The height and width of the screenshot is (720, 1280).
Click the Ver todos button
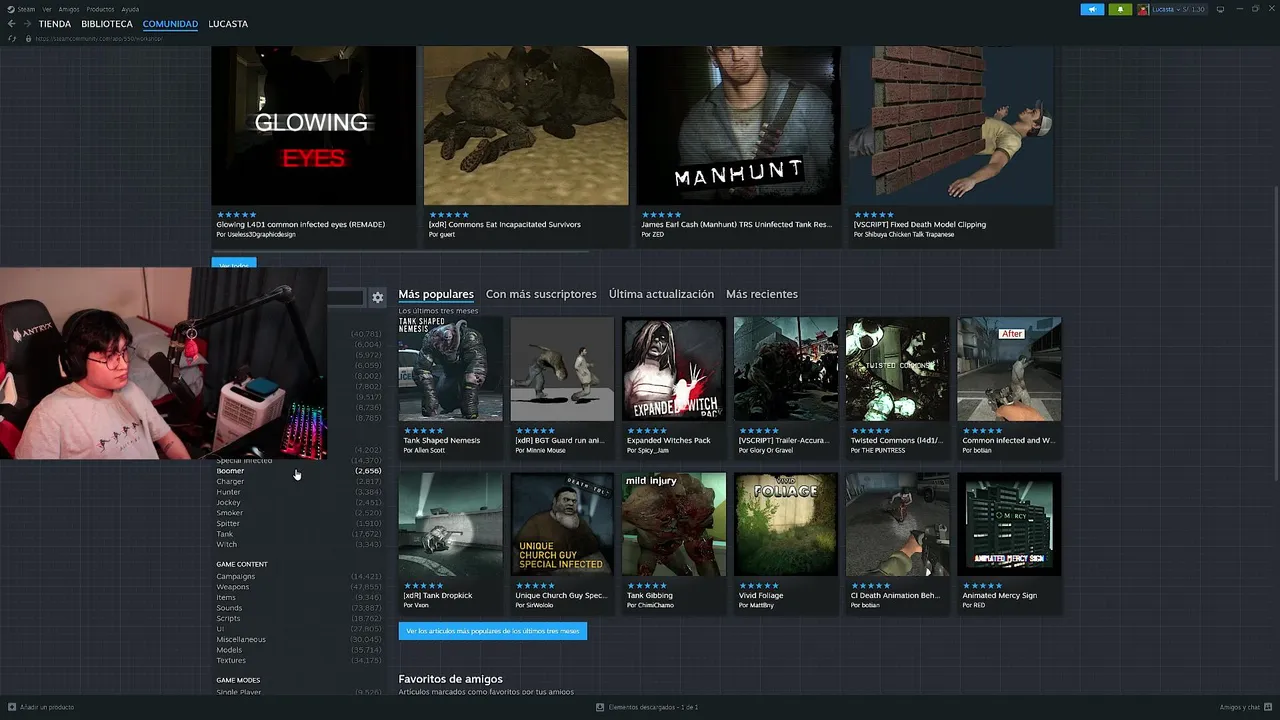pyautogui.click(x=234, y=265)
